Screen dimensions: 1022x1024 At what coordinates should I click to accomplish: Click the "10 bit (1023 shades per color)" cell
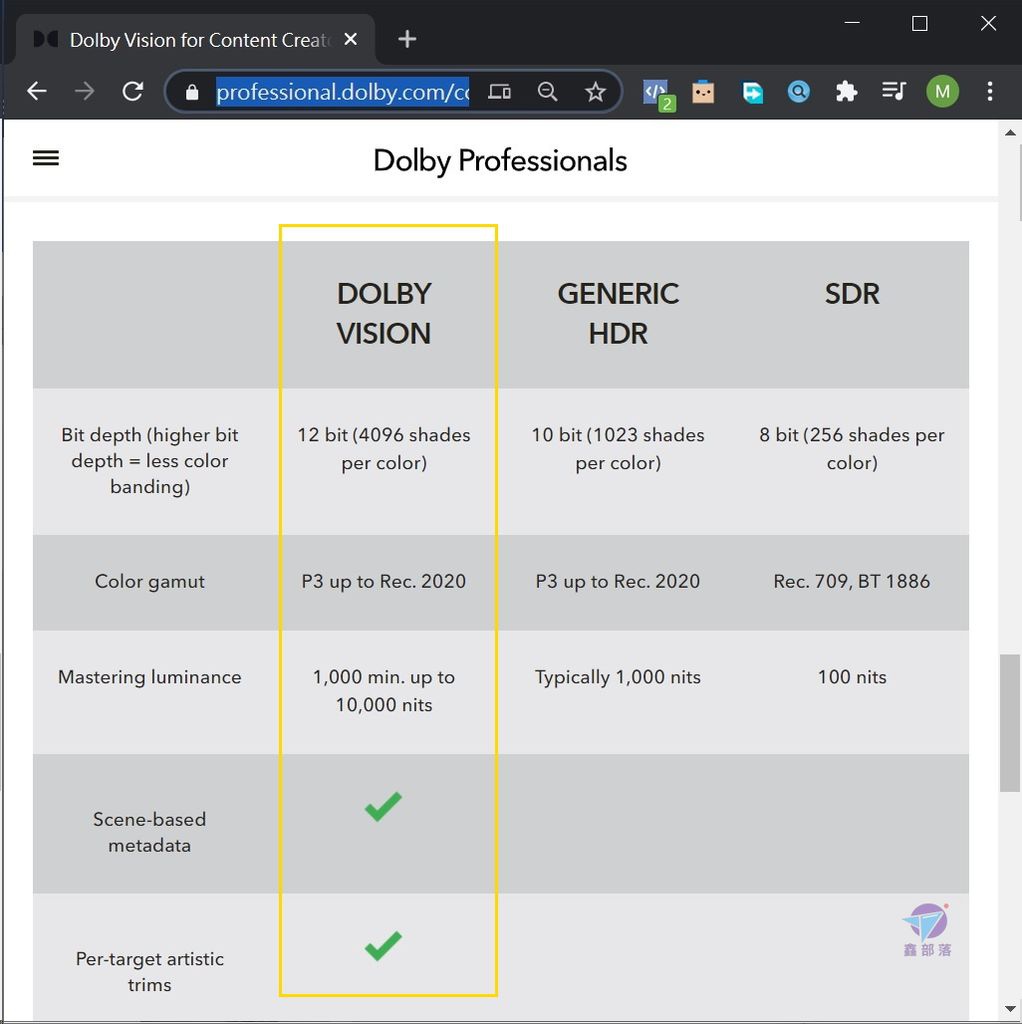[x=618, y=449]
